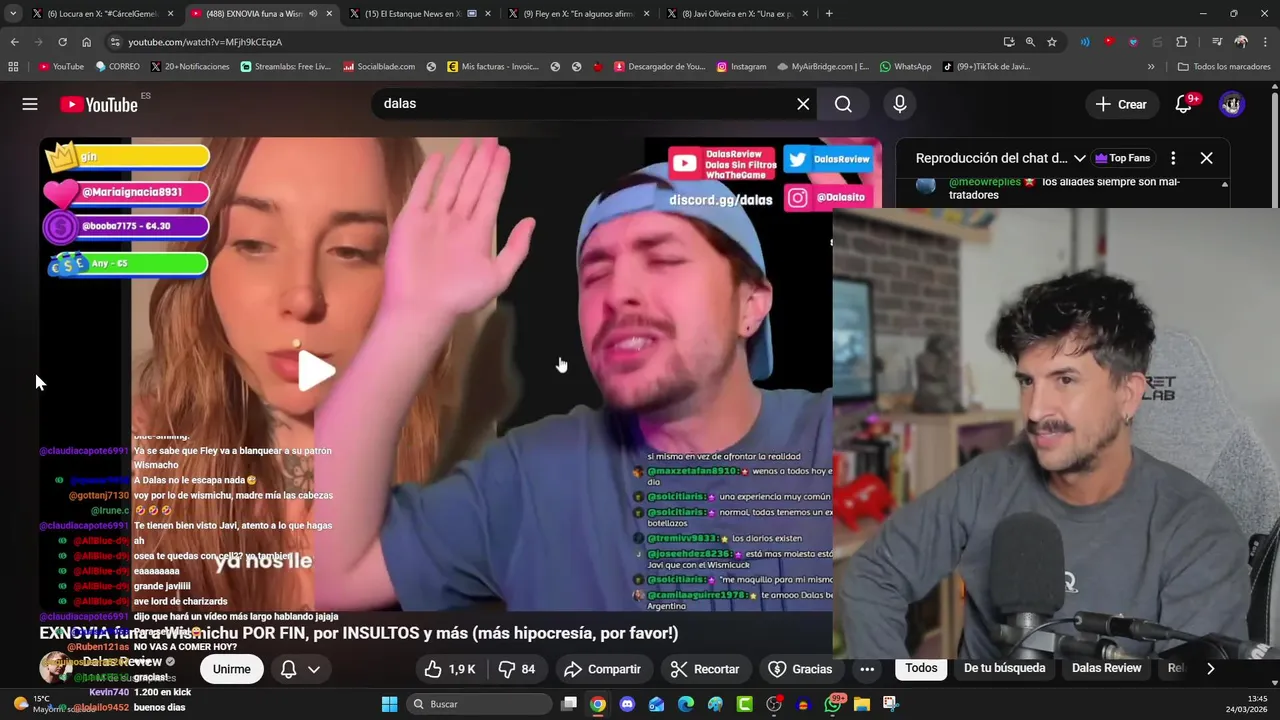Run search with the magnifier button

tap(843, 104)
